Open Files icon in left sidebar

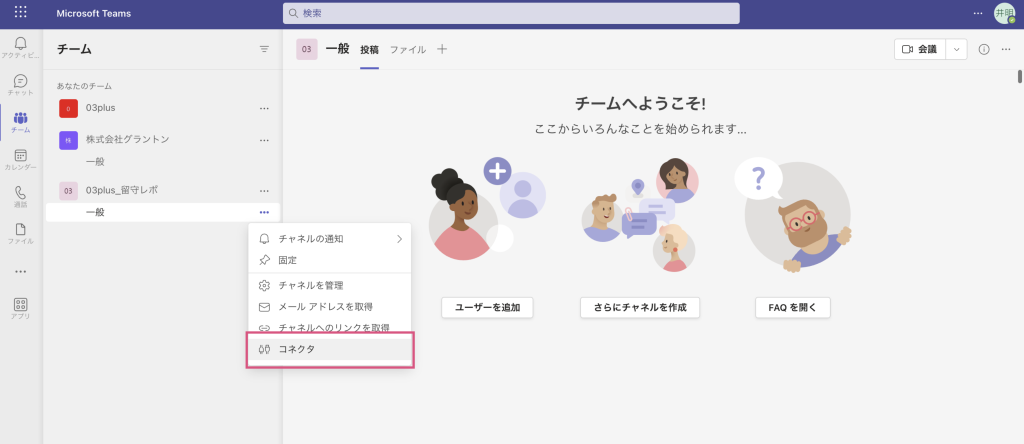point(20,233)
